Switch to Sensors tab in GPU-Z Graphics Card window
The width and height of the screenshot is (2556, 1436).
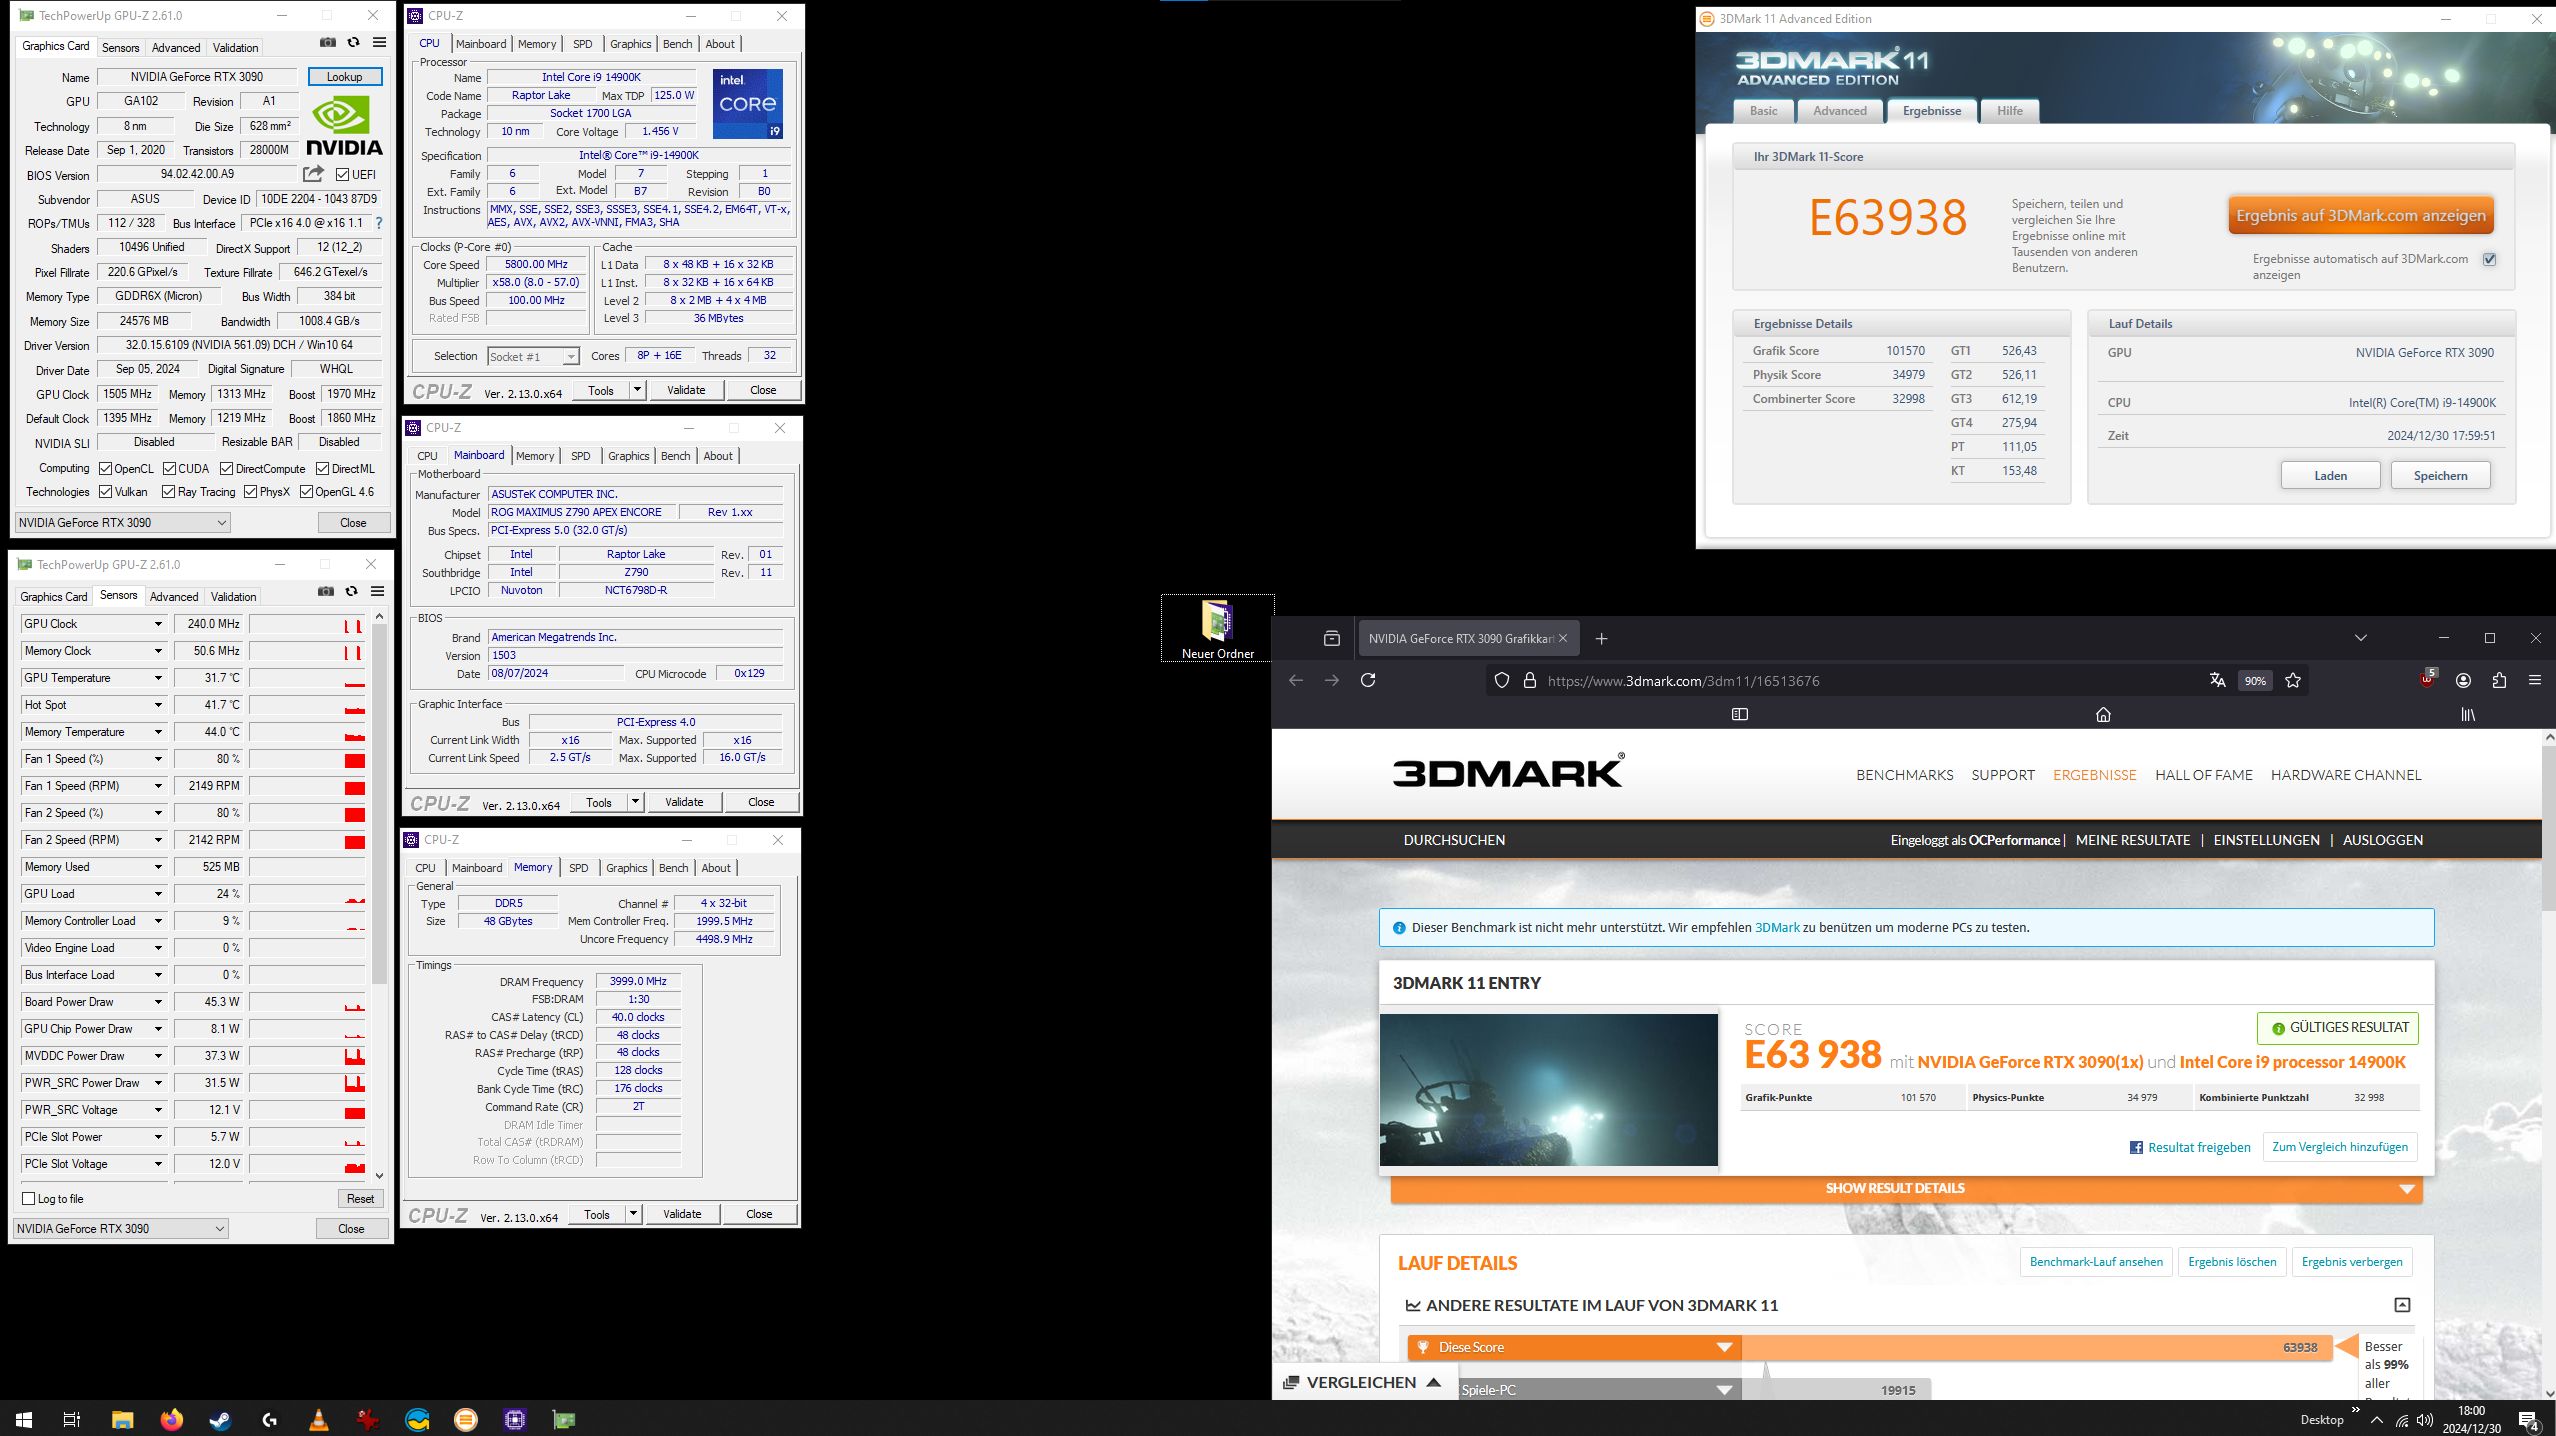121,47
